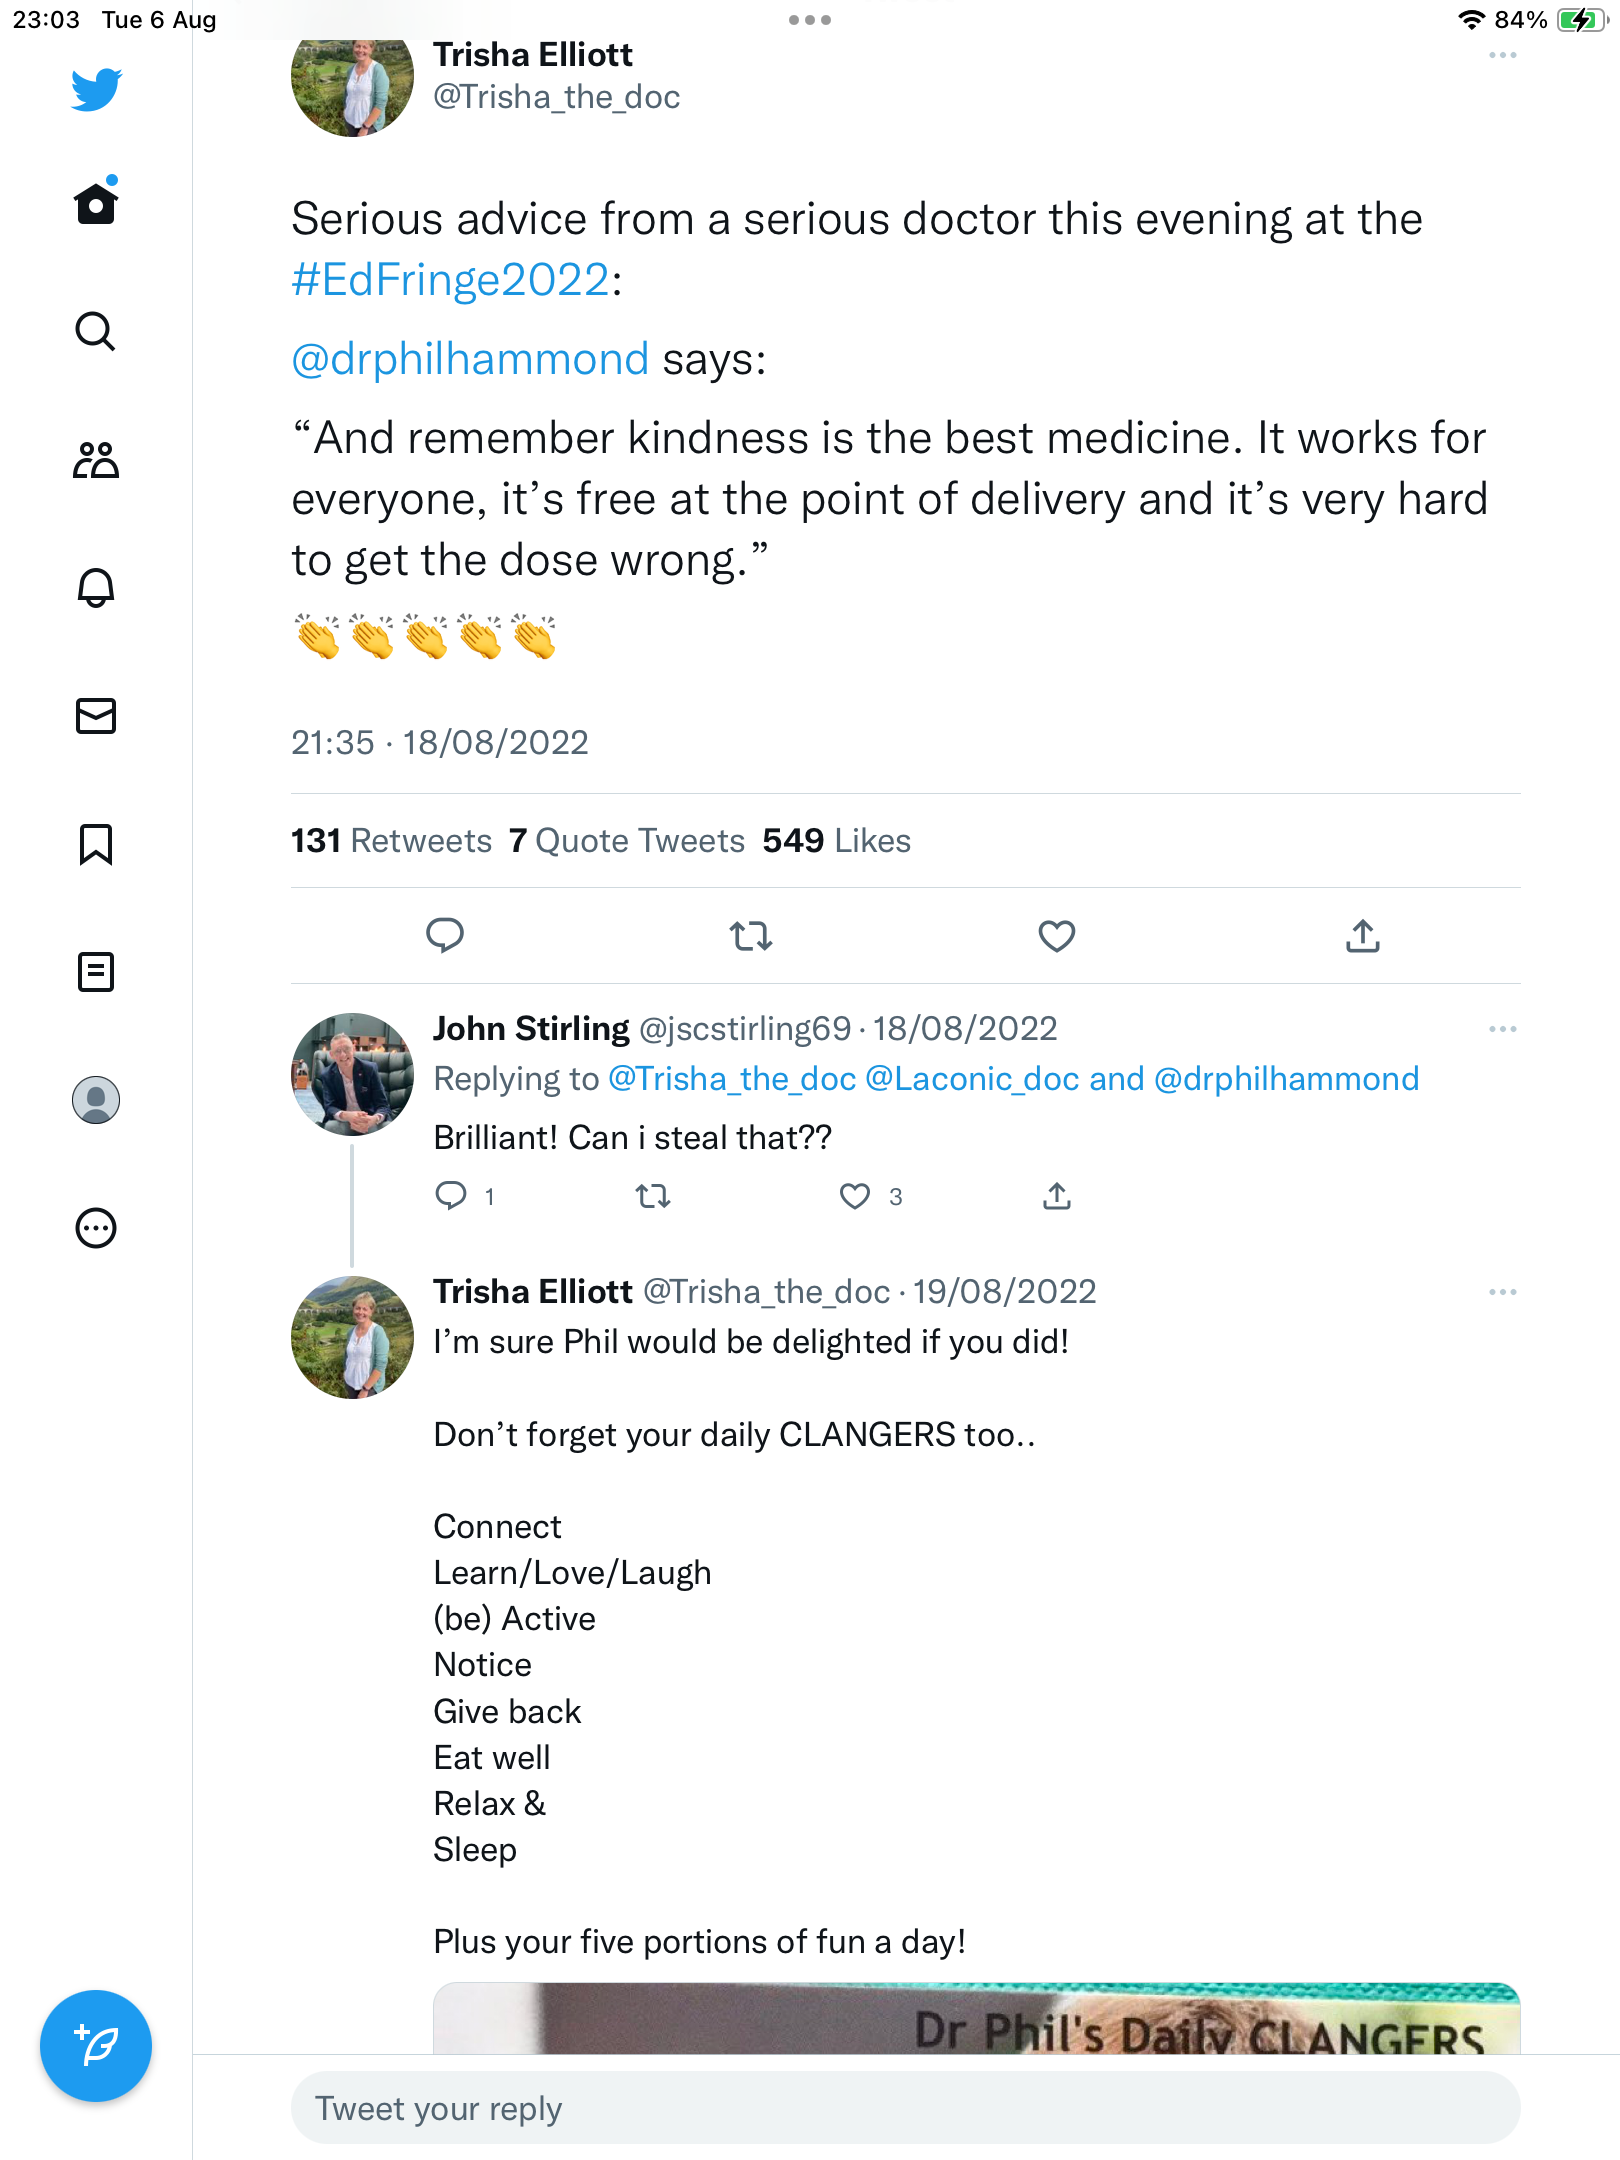Open the #EdFringe2022 hashtag link

click(451, 280)
